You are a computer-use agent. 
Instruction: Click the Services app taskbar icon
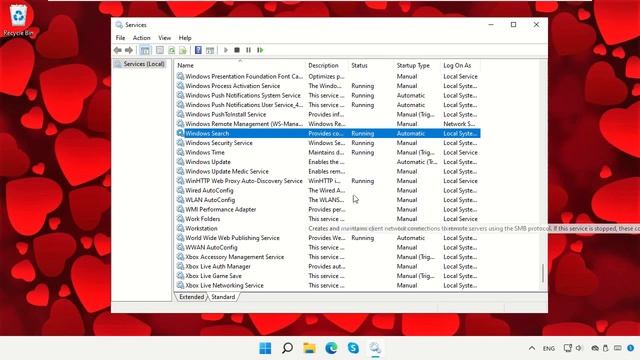point(375,348)
